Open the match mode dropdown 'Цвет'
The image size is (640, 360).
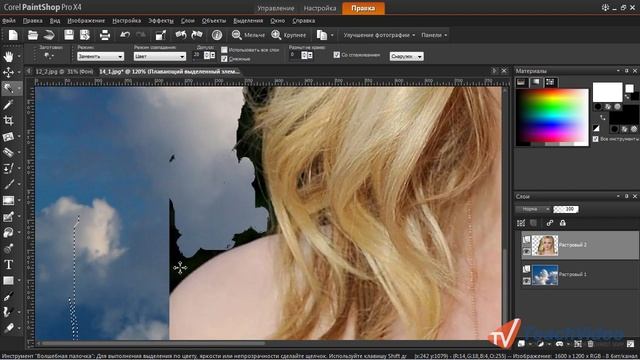[160, 56]
